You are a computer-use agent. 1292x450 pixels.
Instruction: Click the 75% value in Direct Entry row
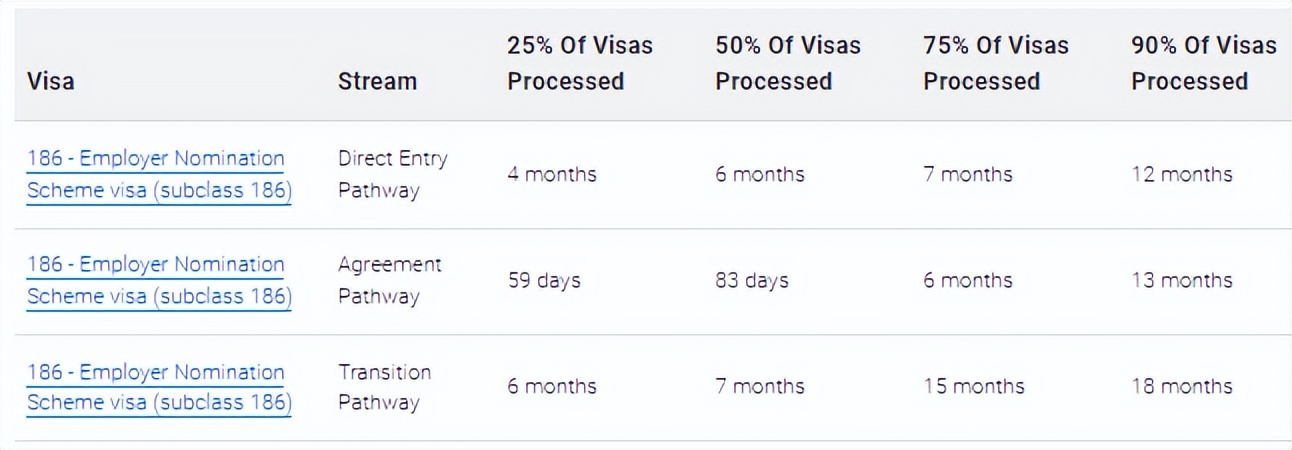[968, 175]
